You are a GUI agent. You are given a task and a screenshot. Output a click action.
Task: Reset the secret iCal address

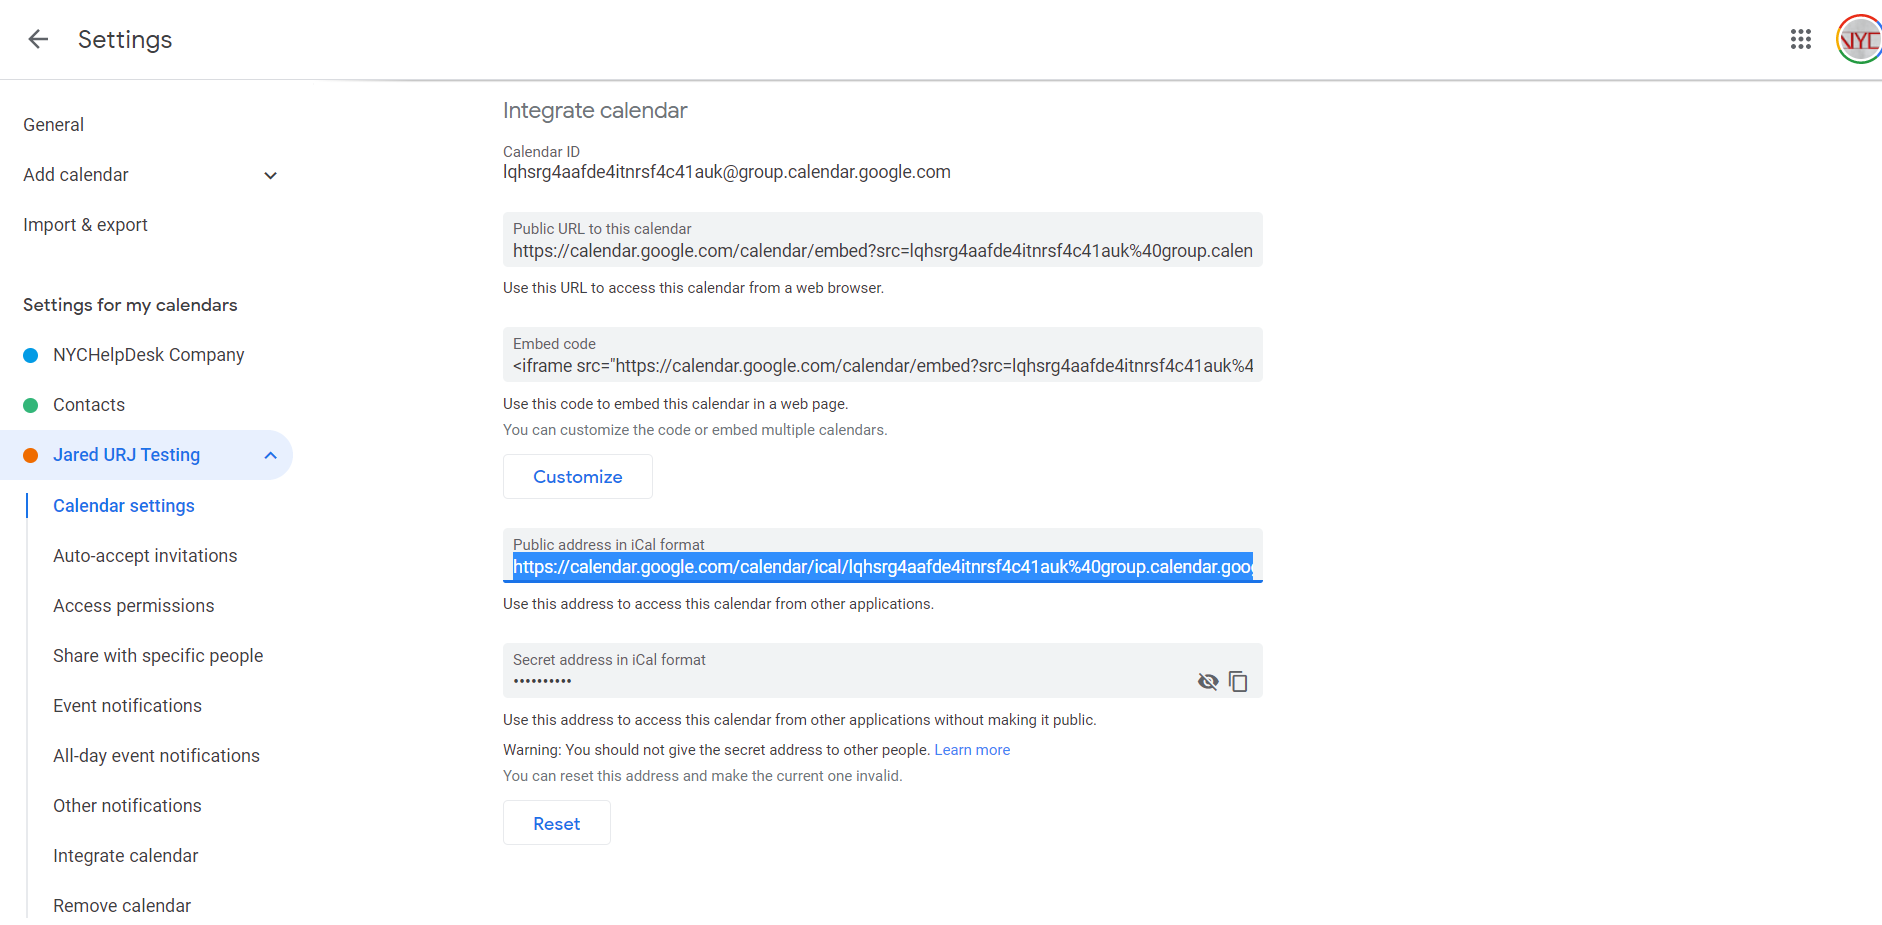pyautogui.click(x=556, y=823)
